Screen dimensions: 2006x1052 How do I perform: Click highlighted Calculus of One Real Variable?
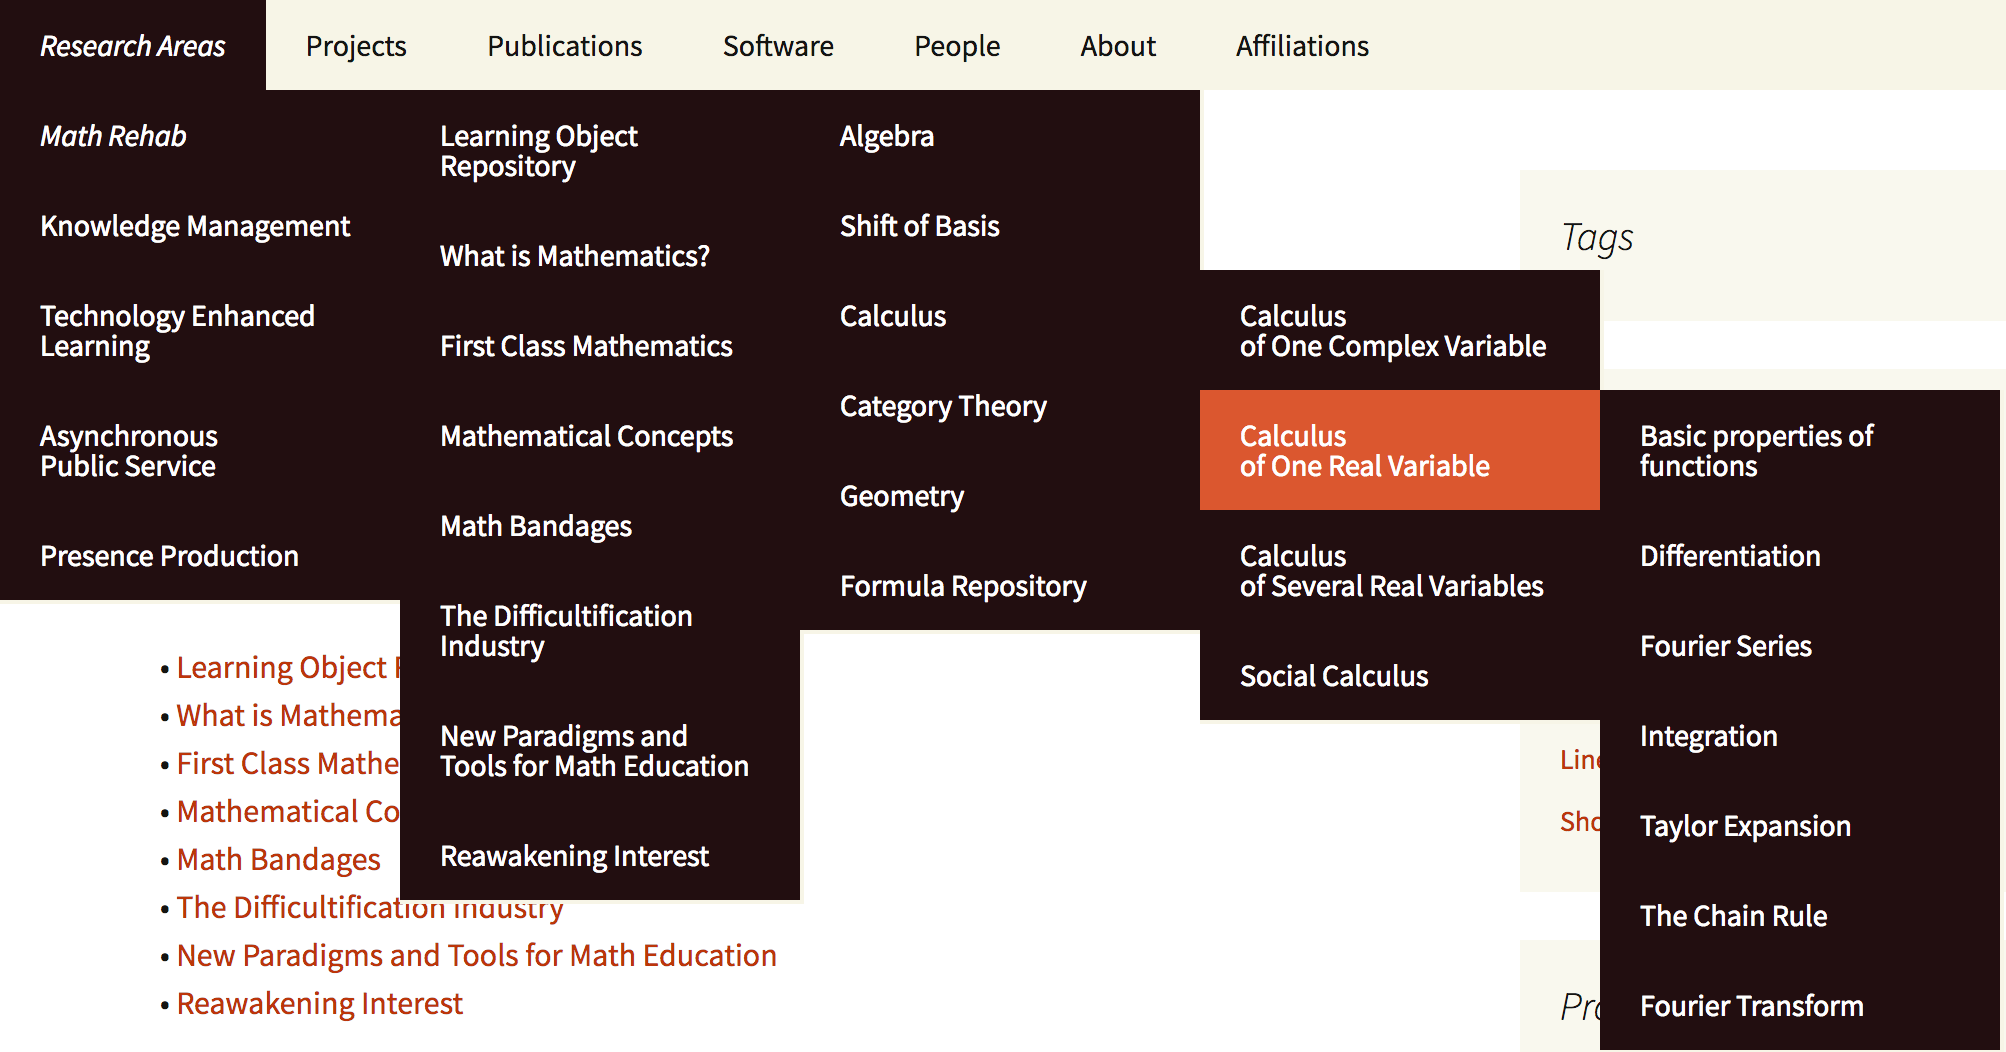coord(1365,451)
